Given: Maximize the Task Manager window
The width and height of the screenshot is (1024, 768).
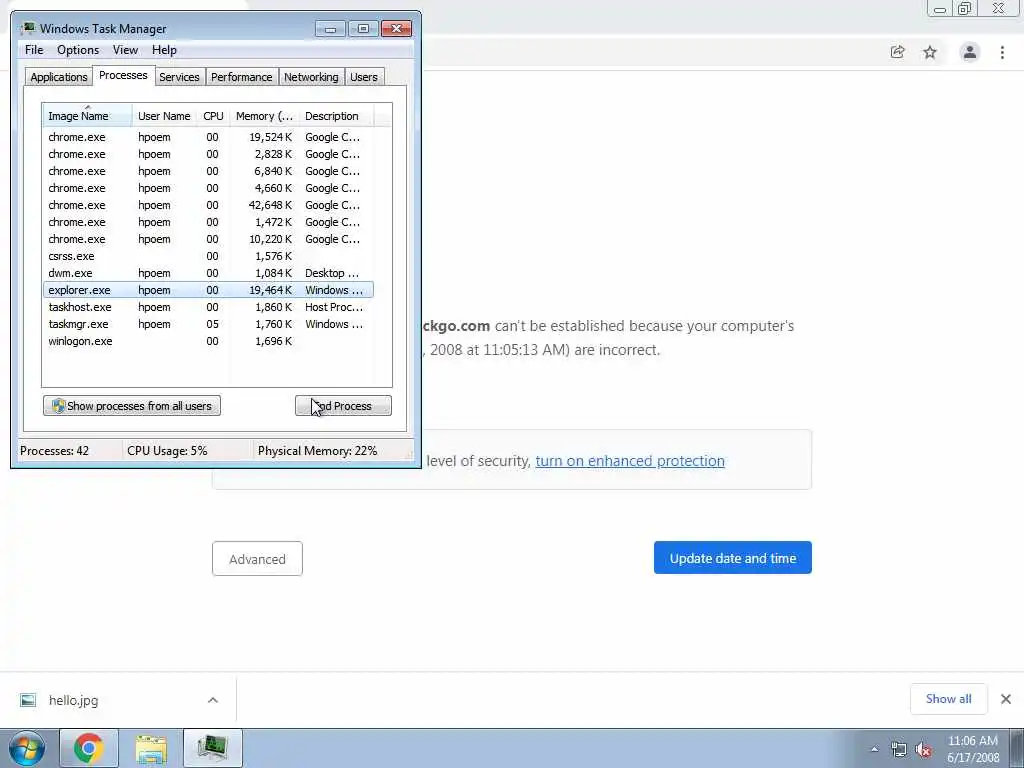Looking at the screenshot, I should [363, 29].
